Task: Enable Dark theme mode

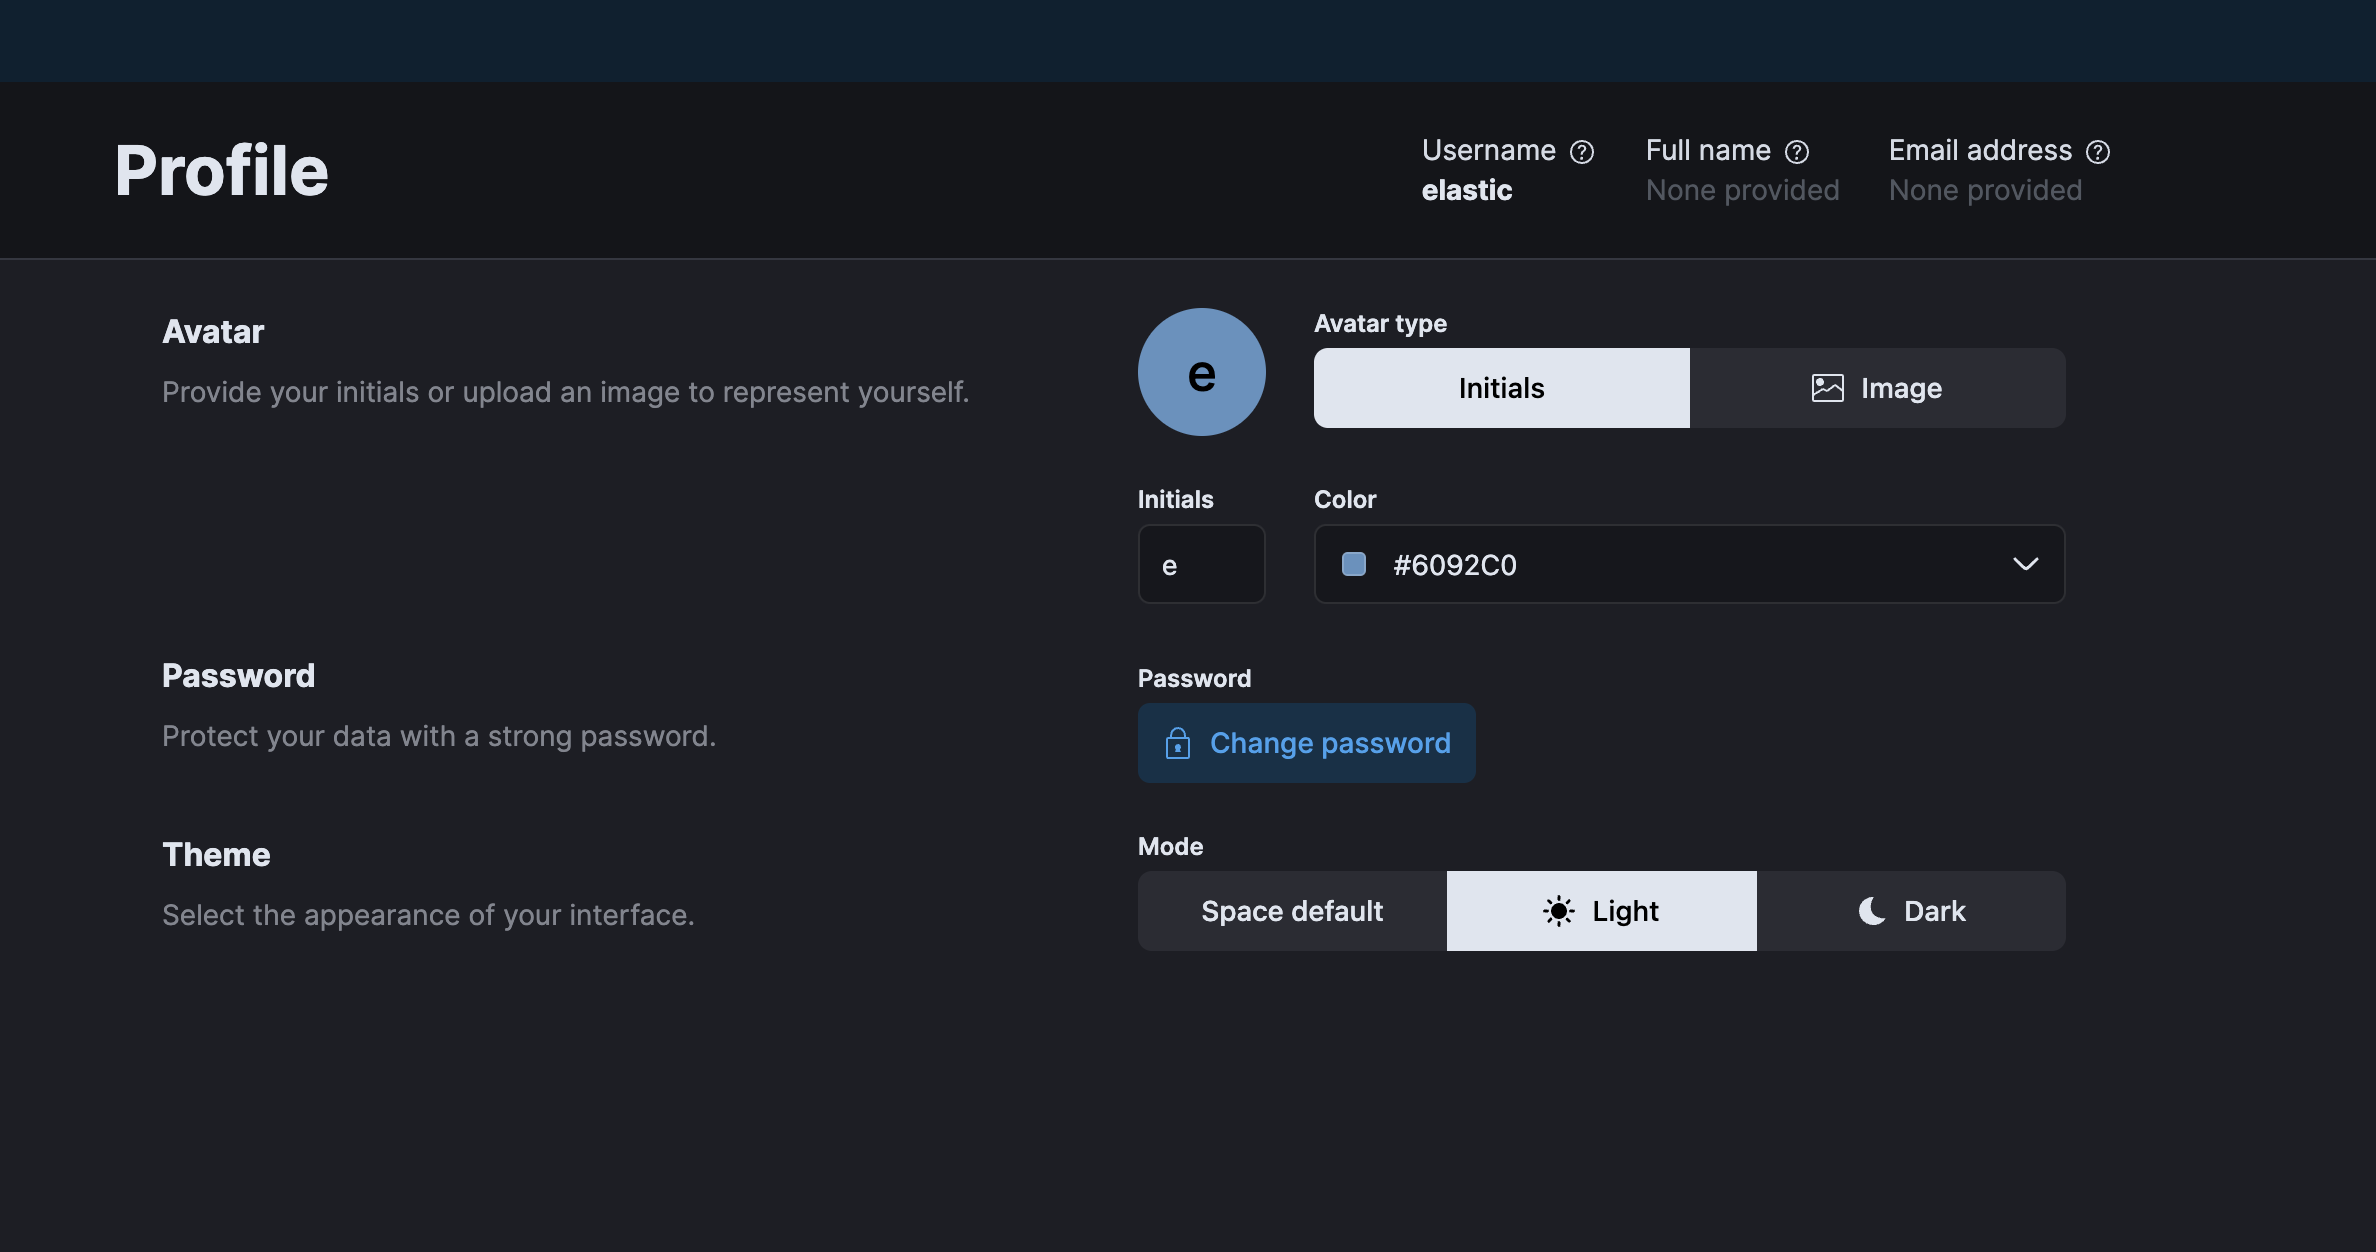Action: tap(1911, 910)
